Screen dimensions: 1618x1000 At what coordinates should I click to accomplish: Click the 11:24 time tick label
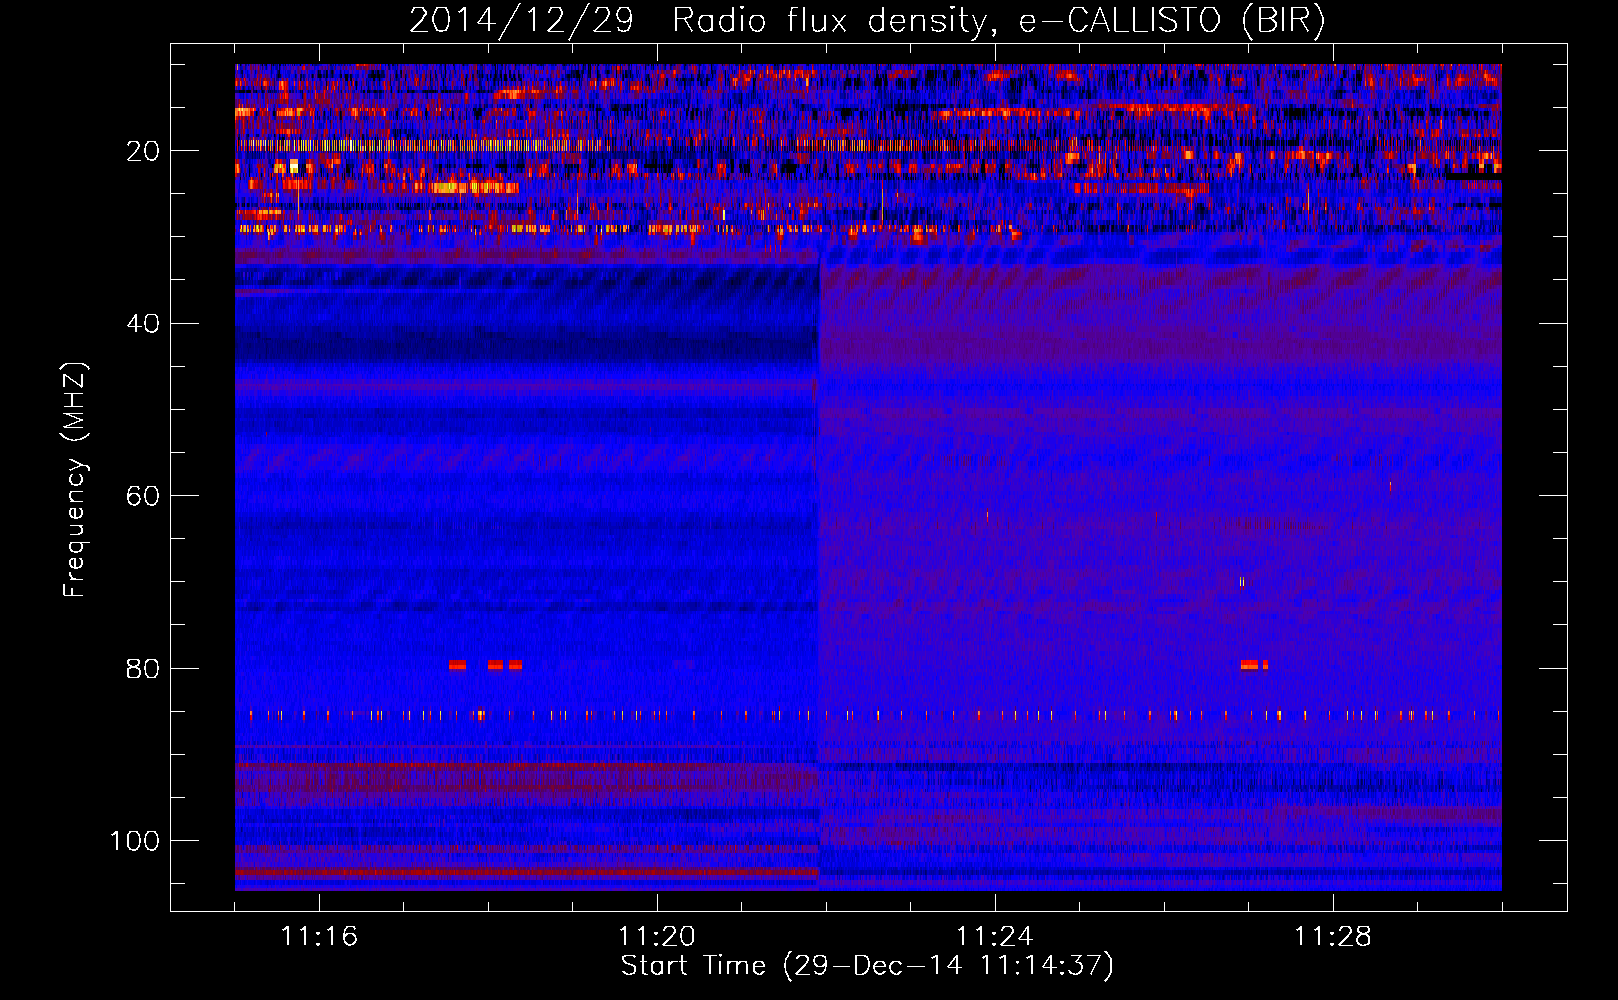click(x=995, y=937)
